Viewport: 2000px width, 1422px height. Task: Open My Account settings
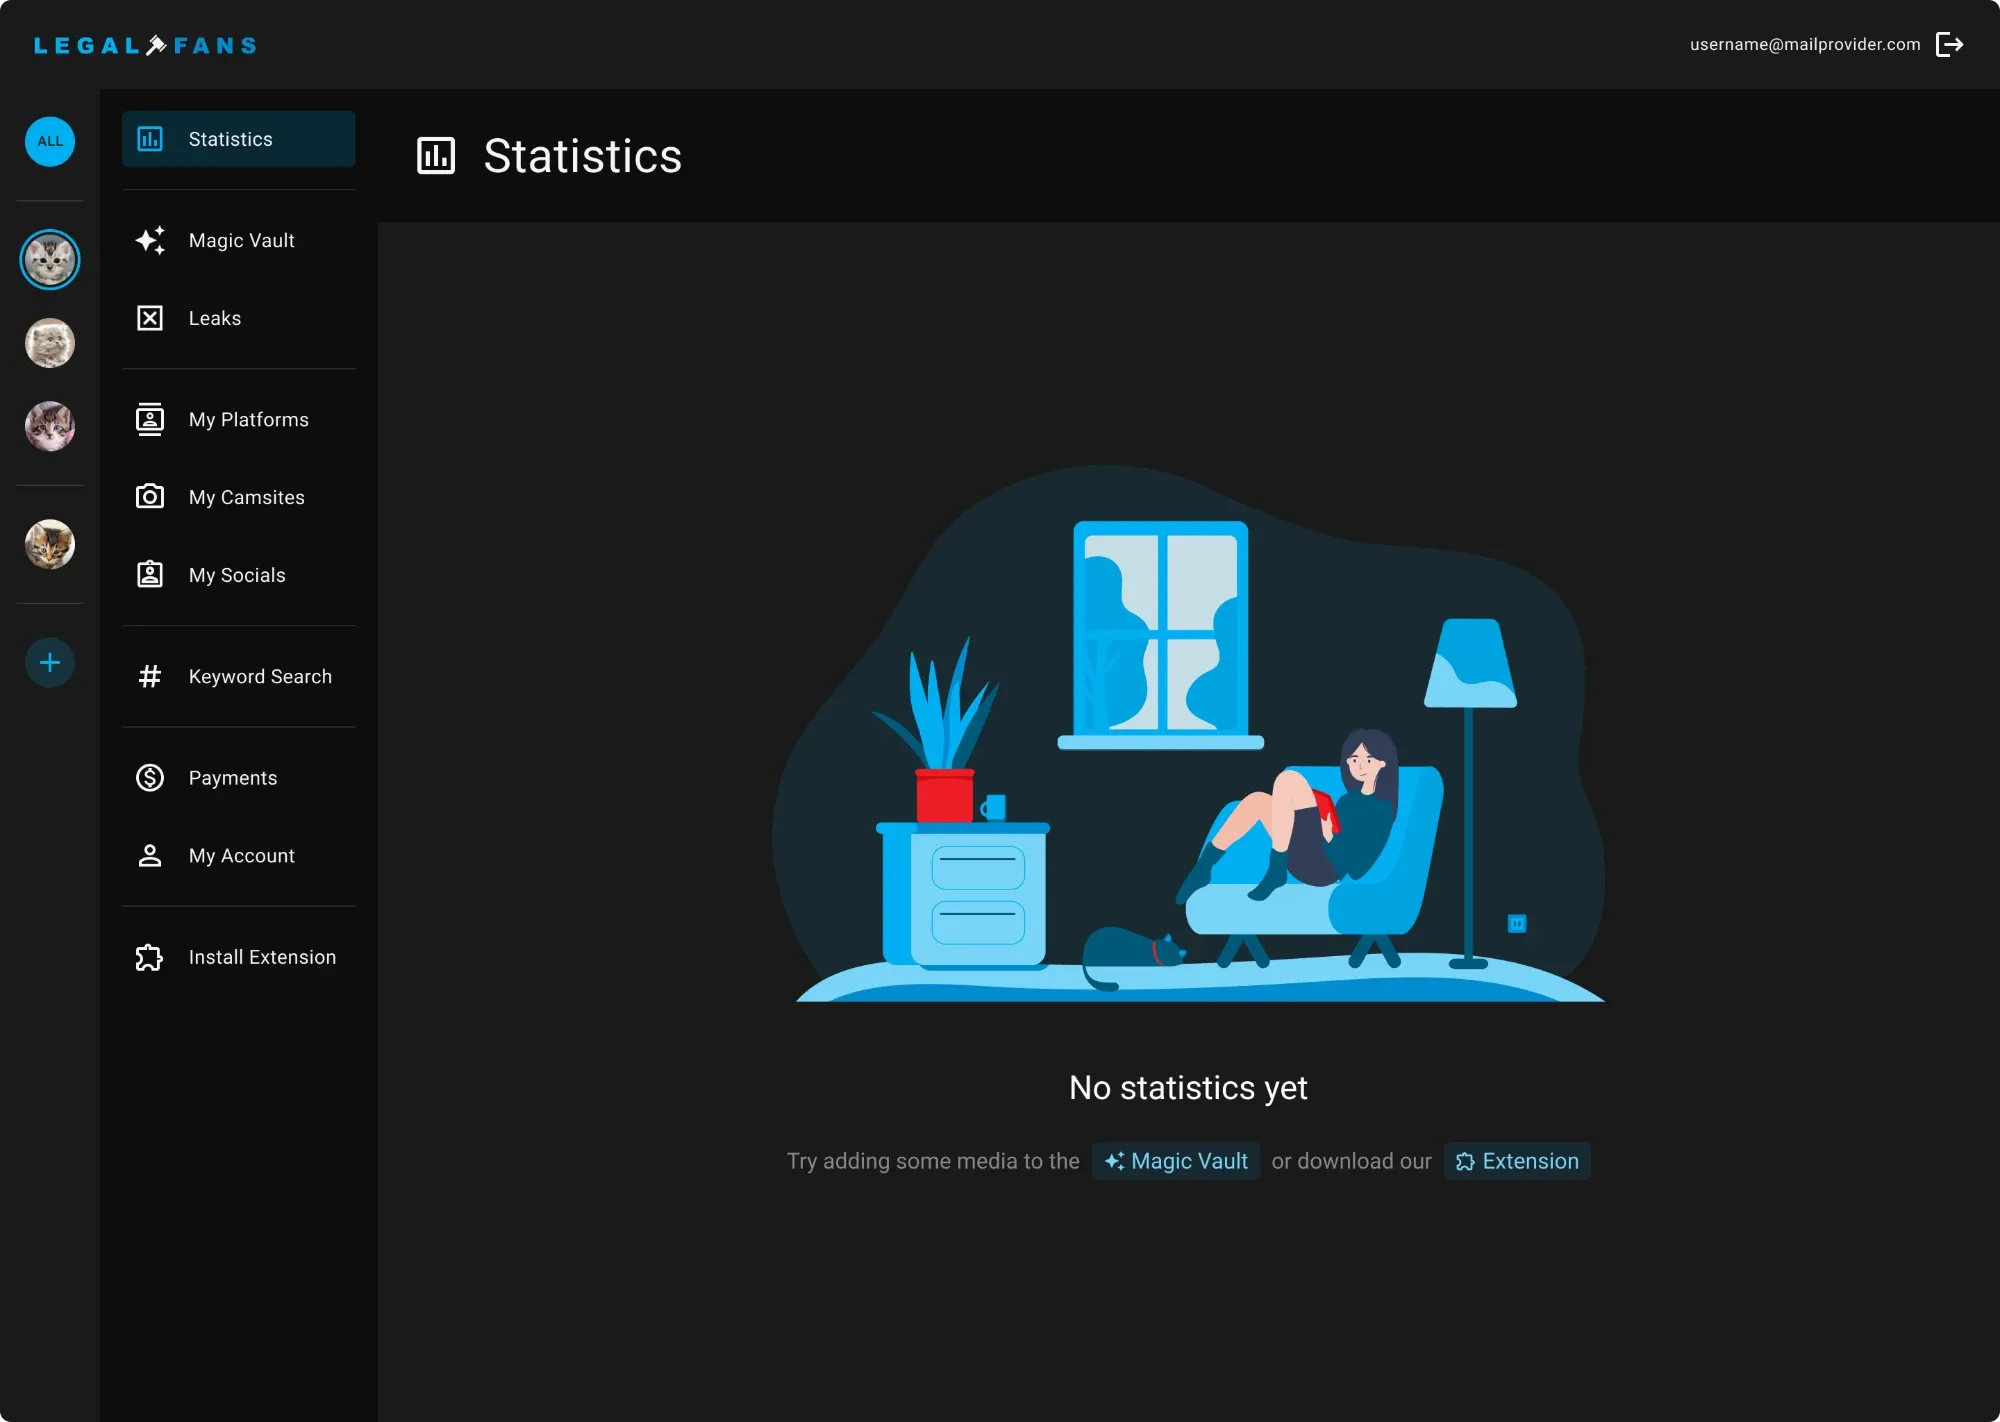coord(238,855)
